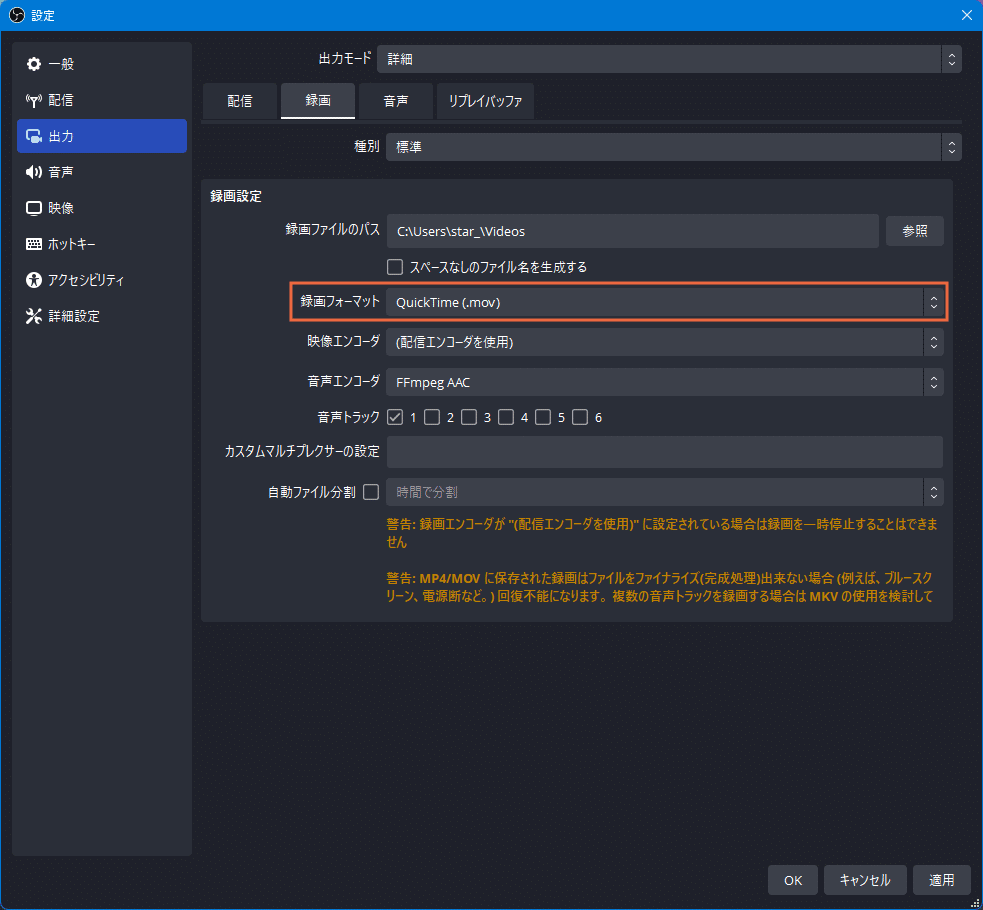This screenshot has width=983, height=910.
Task: Open the 詳細設定 settings category
Action: (102, 316)
